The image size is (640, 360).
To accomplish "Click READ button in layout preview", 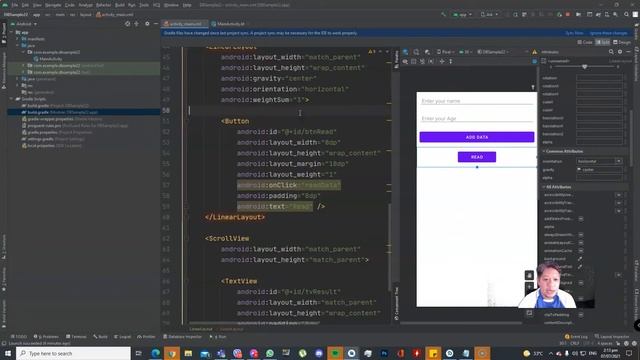I will point(477,157).
